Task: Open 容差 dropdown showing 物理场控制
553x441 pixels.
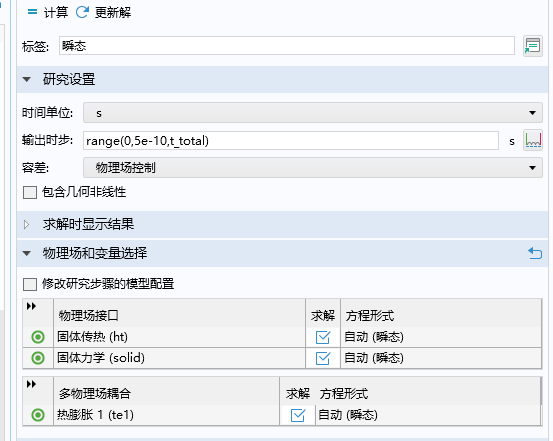Action: [x=313, y=168]
